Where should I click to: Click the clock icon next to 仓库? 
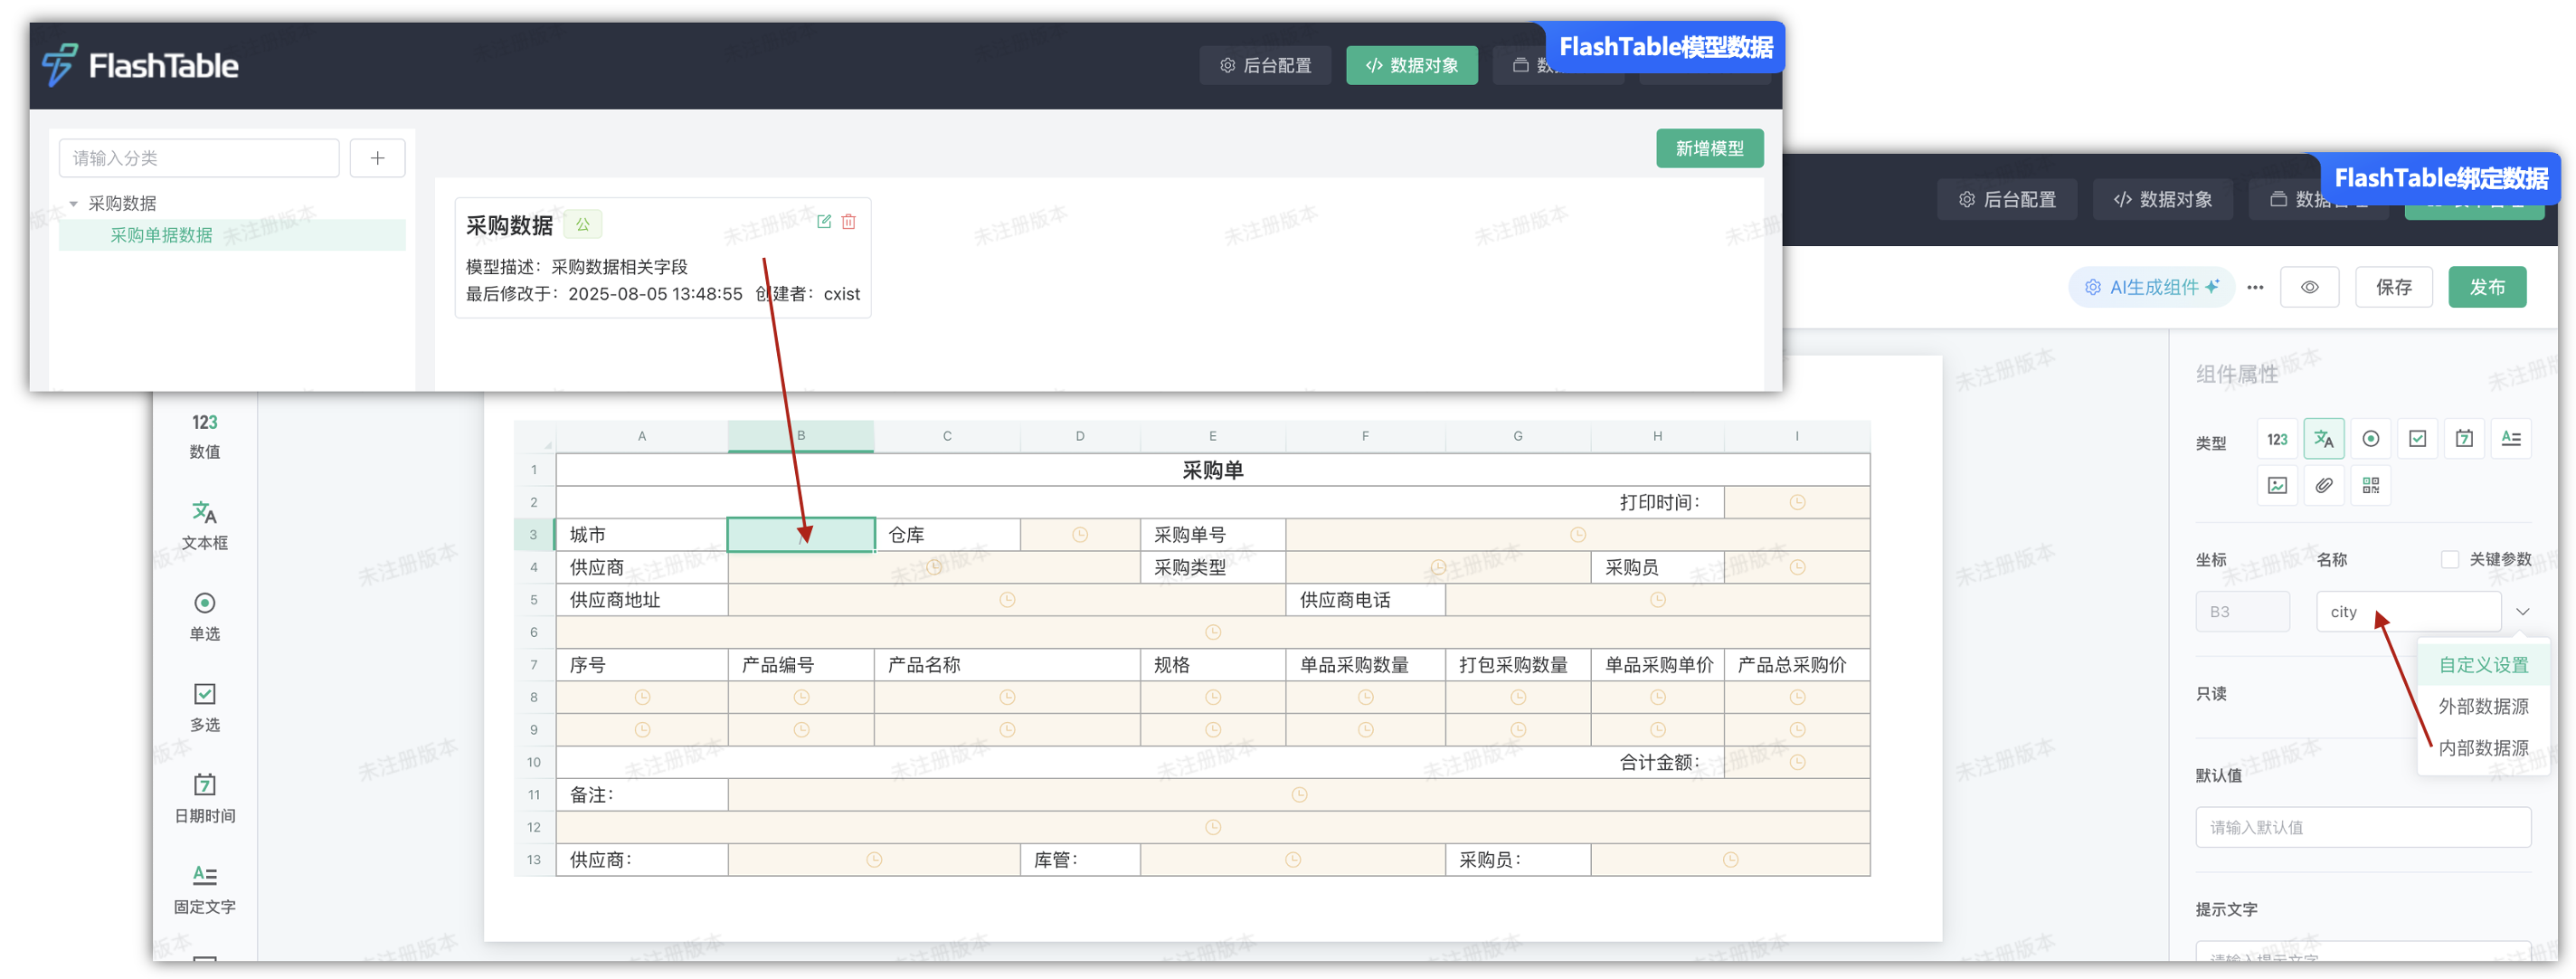pos(1080,535)
